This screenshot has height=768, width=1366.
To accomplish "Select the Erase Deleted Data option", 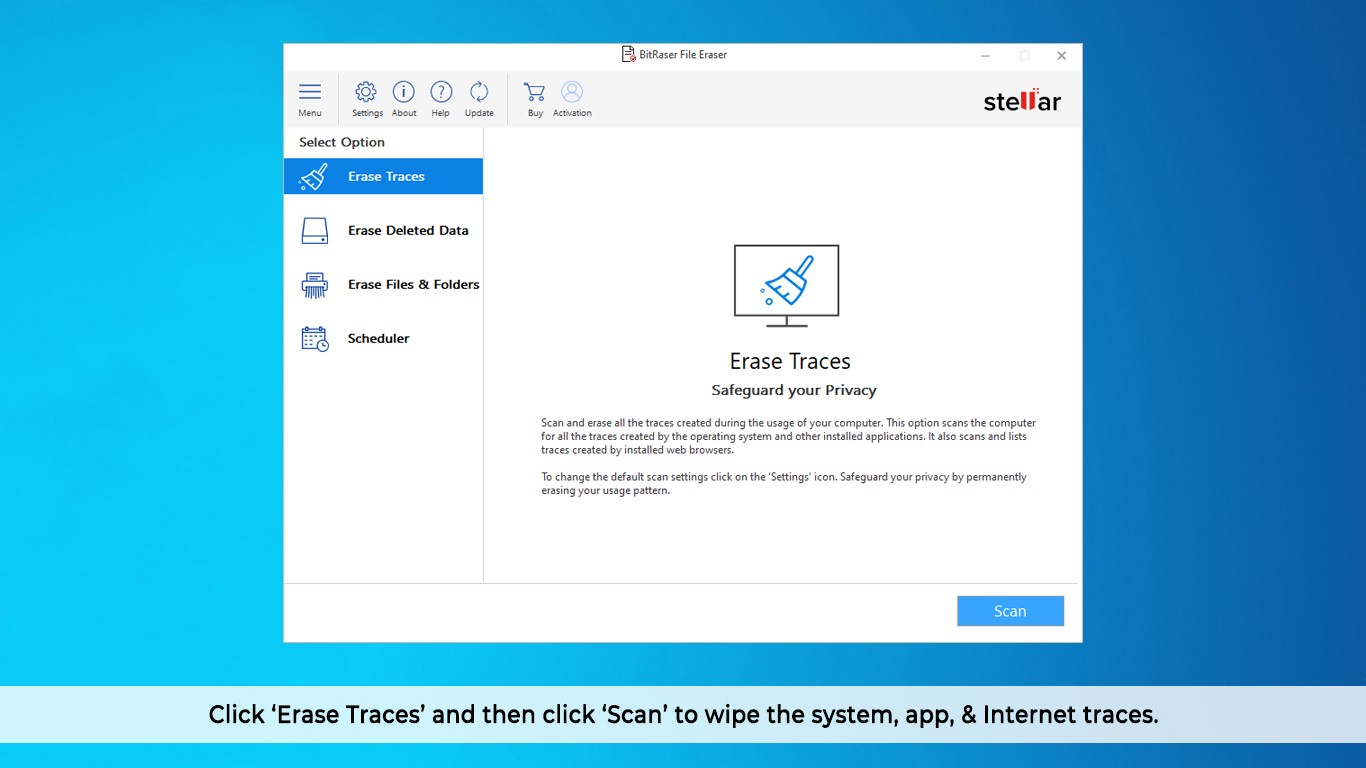I will coord(383,230).
